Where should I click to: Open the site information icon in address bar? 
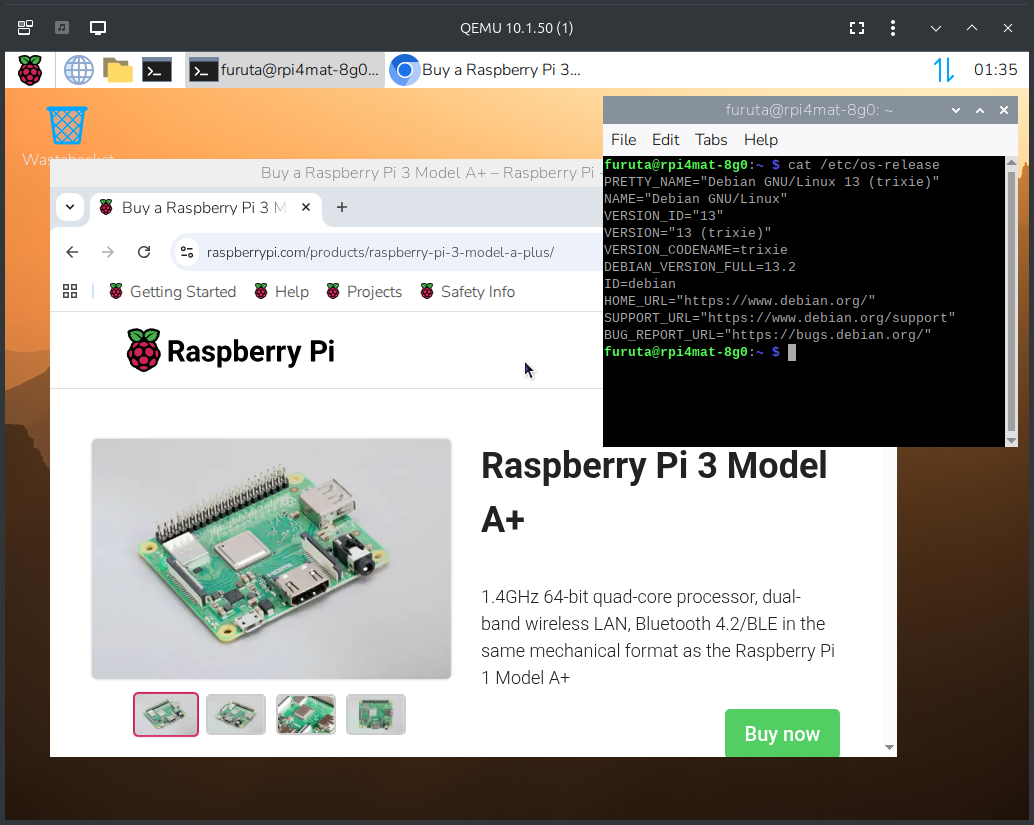(187, 252)
